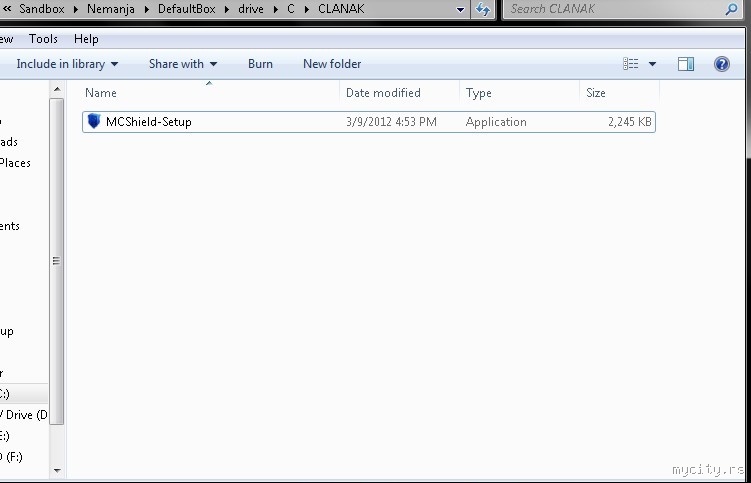Open the Help menu

click(86, 39)
